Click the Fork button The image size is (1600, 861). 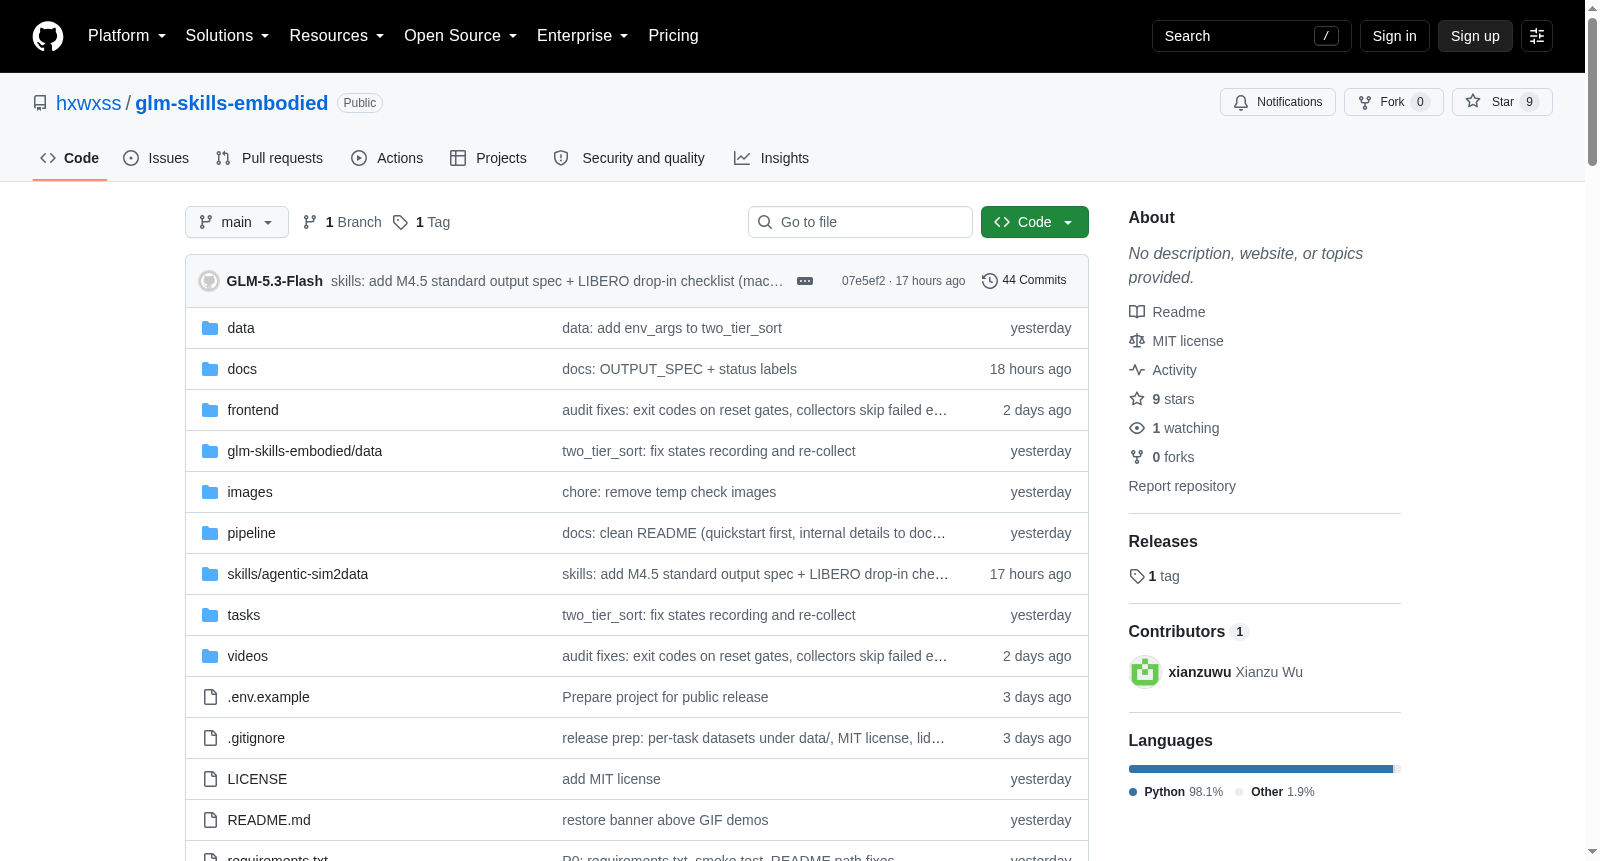coord(1394,102)
